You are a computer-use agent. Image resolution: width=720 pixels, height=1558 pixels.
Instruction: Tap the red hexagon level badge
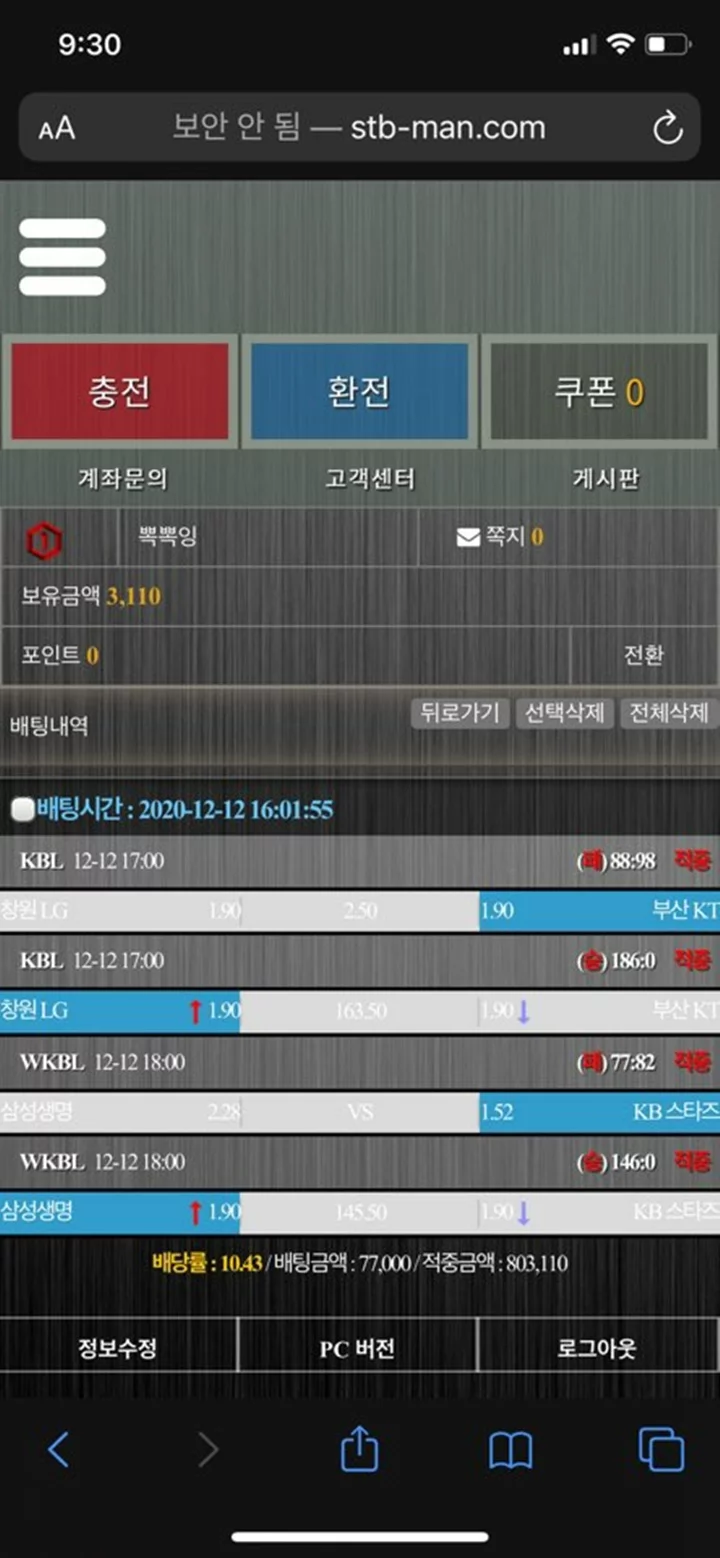[43, 541]
